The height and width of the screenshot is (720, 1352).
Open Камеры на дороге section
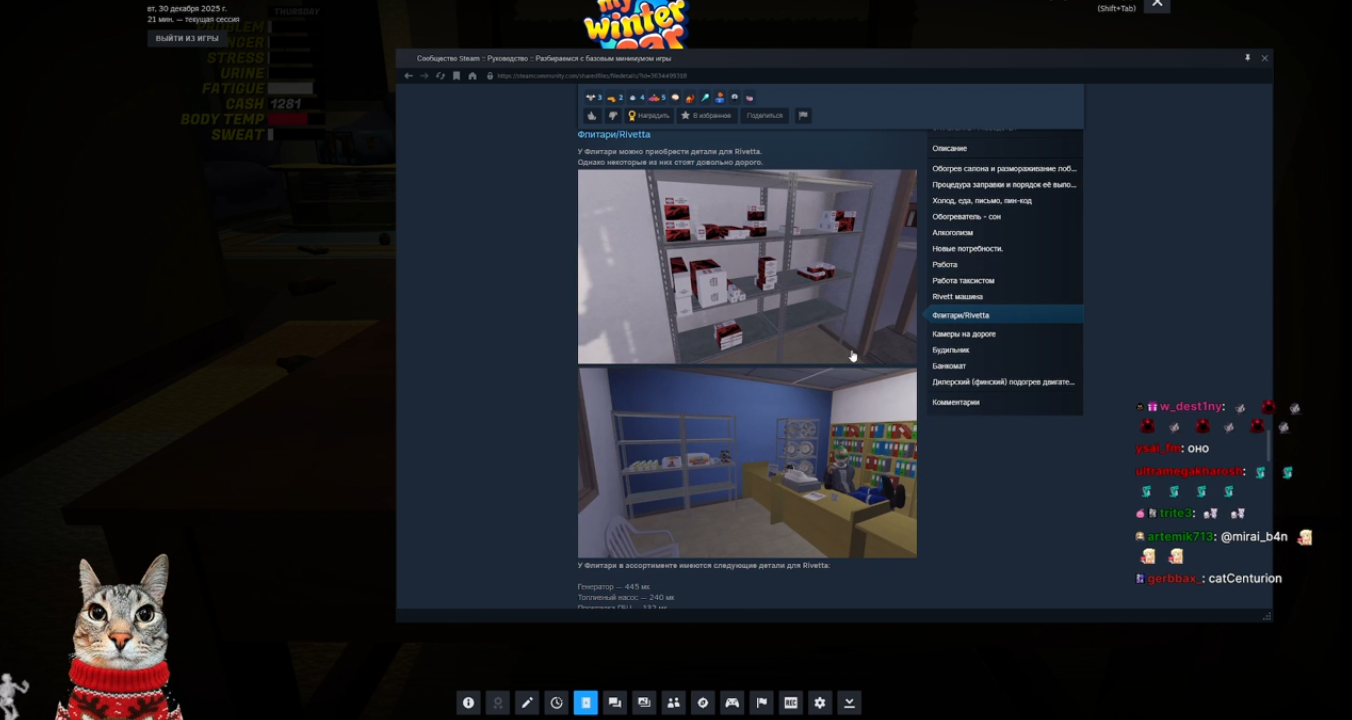click(964, 334)
